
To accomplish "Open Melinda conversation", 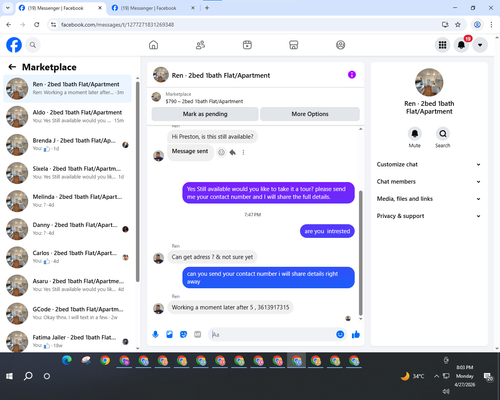I will pos(67,201).
